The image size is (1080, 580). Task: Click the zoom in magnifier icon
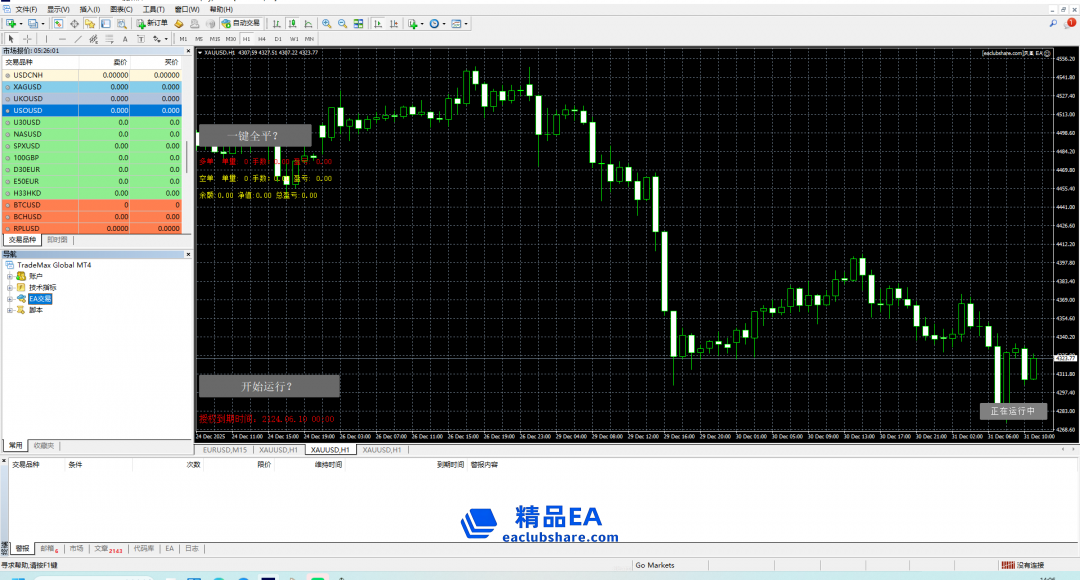(326, 23)
